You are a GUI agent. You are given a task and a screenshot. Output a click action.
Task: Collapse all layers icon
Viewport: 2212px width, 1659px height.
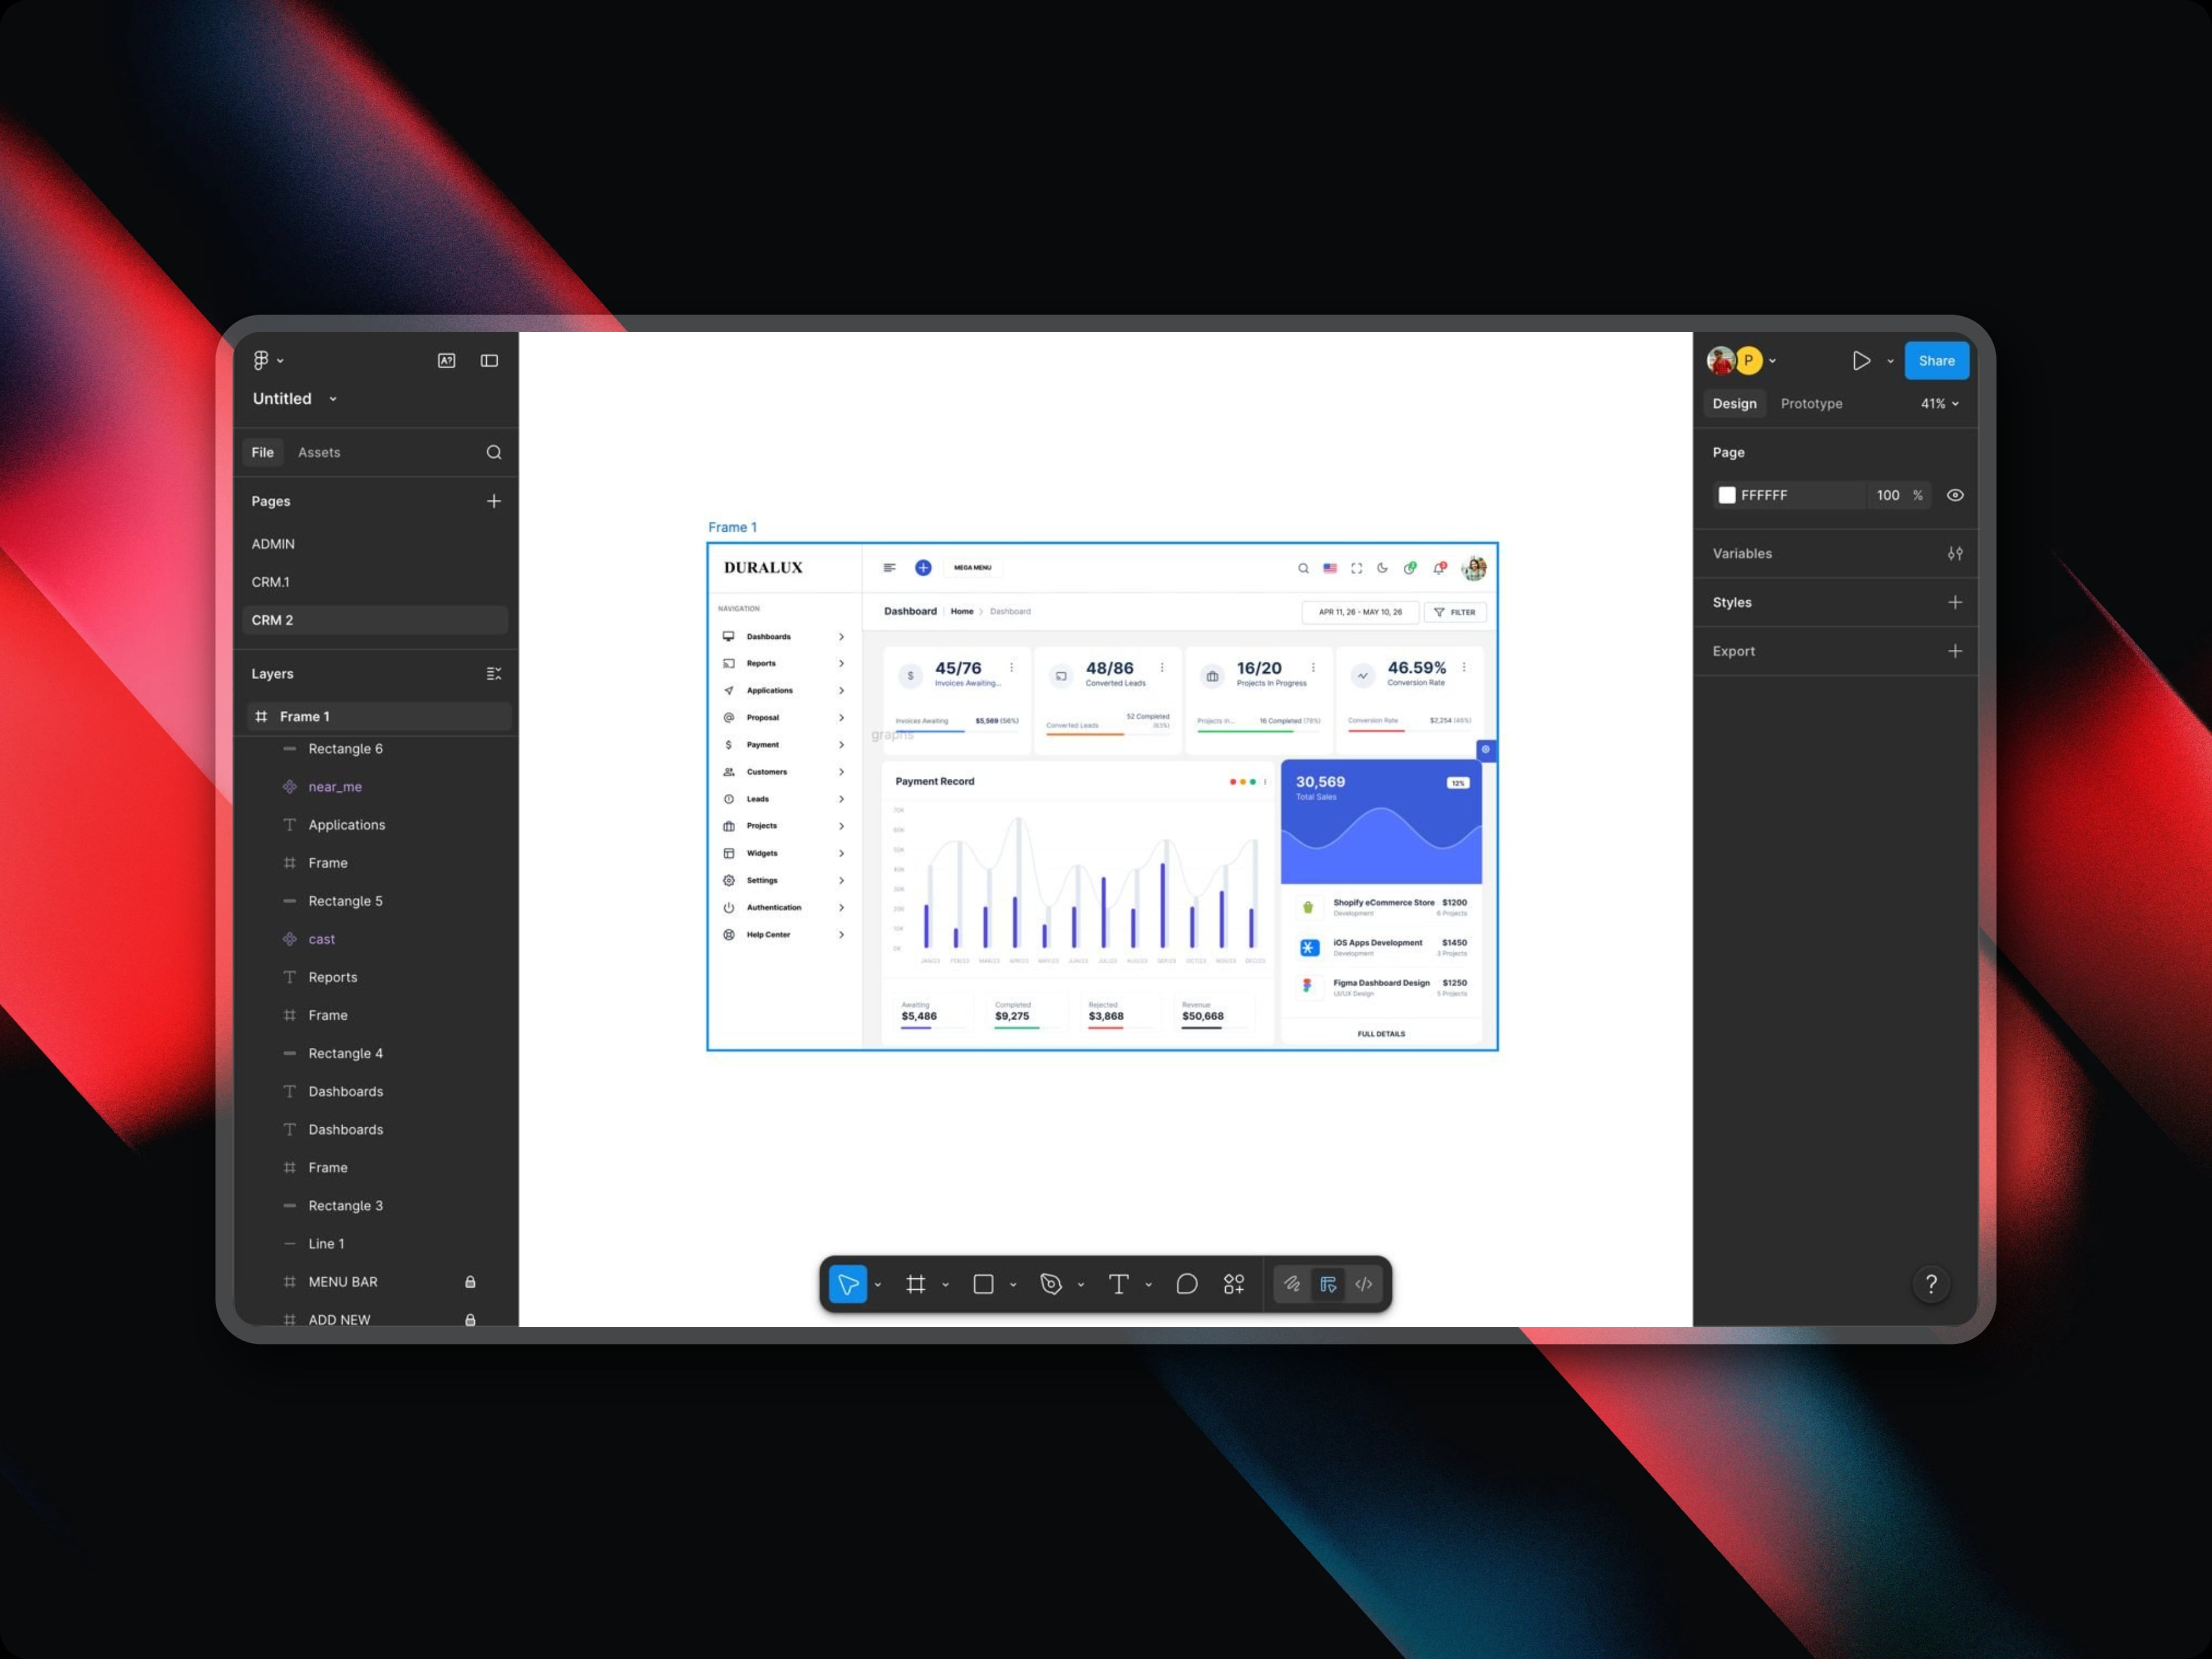coord(494,674)
